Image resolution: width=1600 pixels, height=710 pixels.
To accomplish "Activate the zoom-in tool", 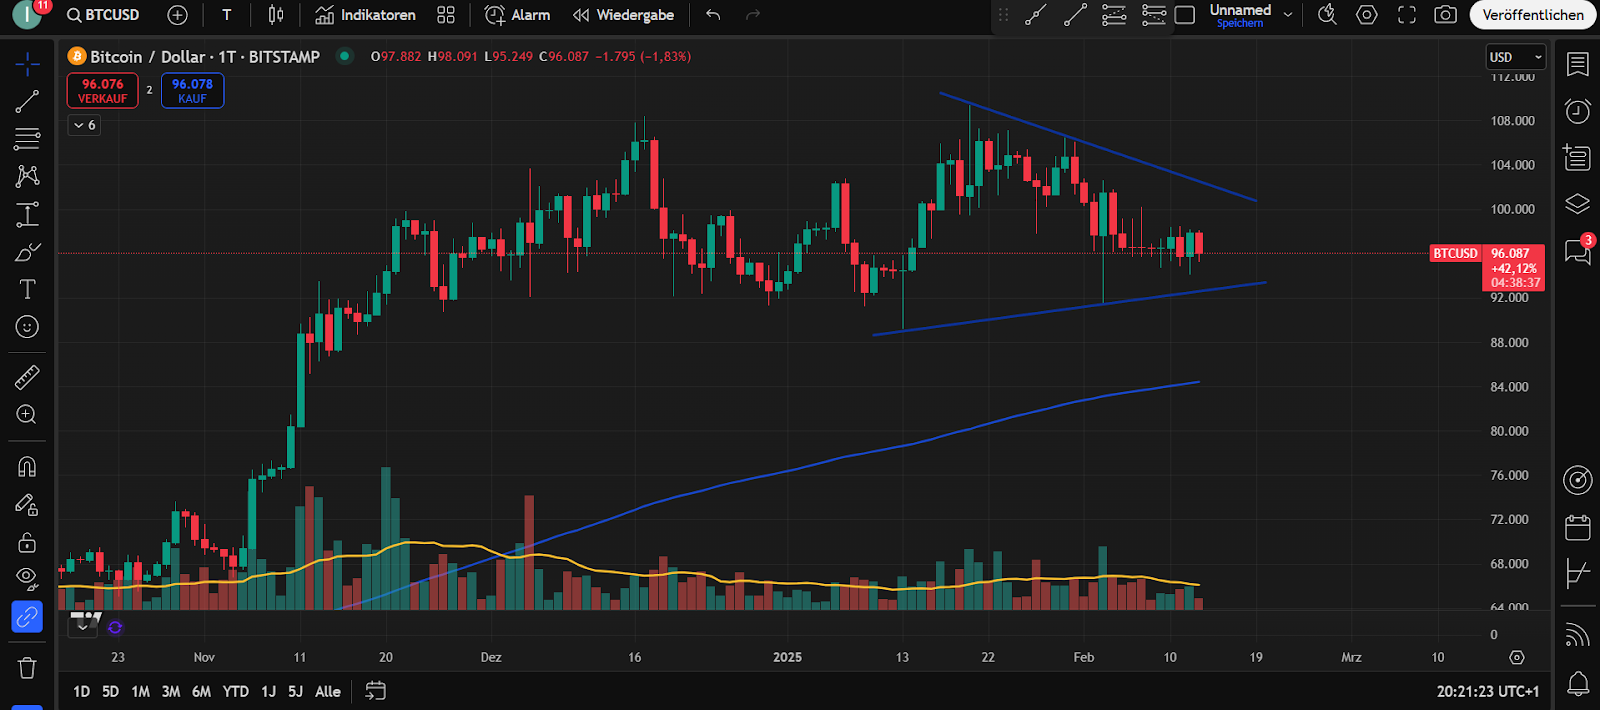I will [x=27, y=414].
